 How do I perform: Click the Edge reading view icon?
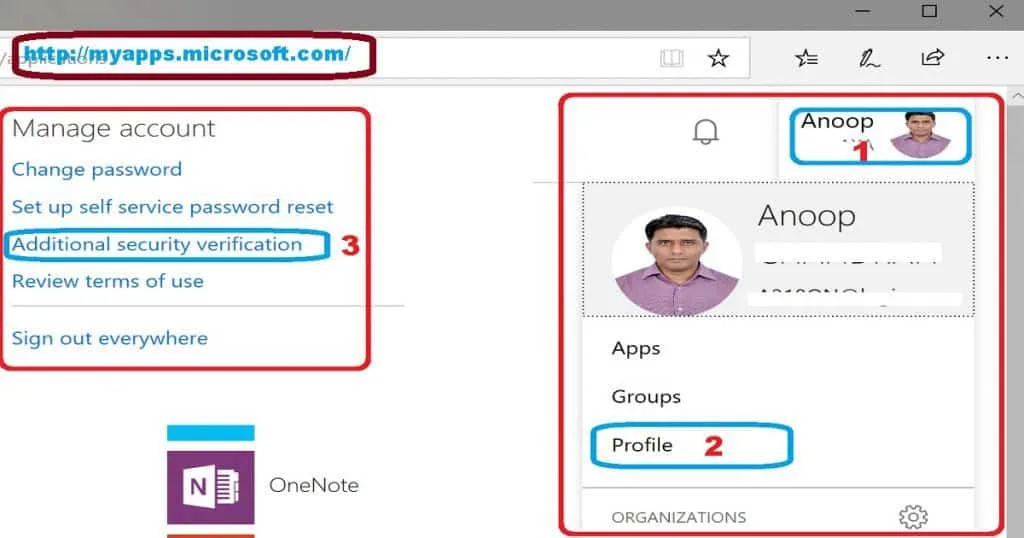coord(671,59)
